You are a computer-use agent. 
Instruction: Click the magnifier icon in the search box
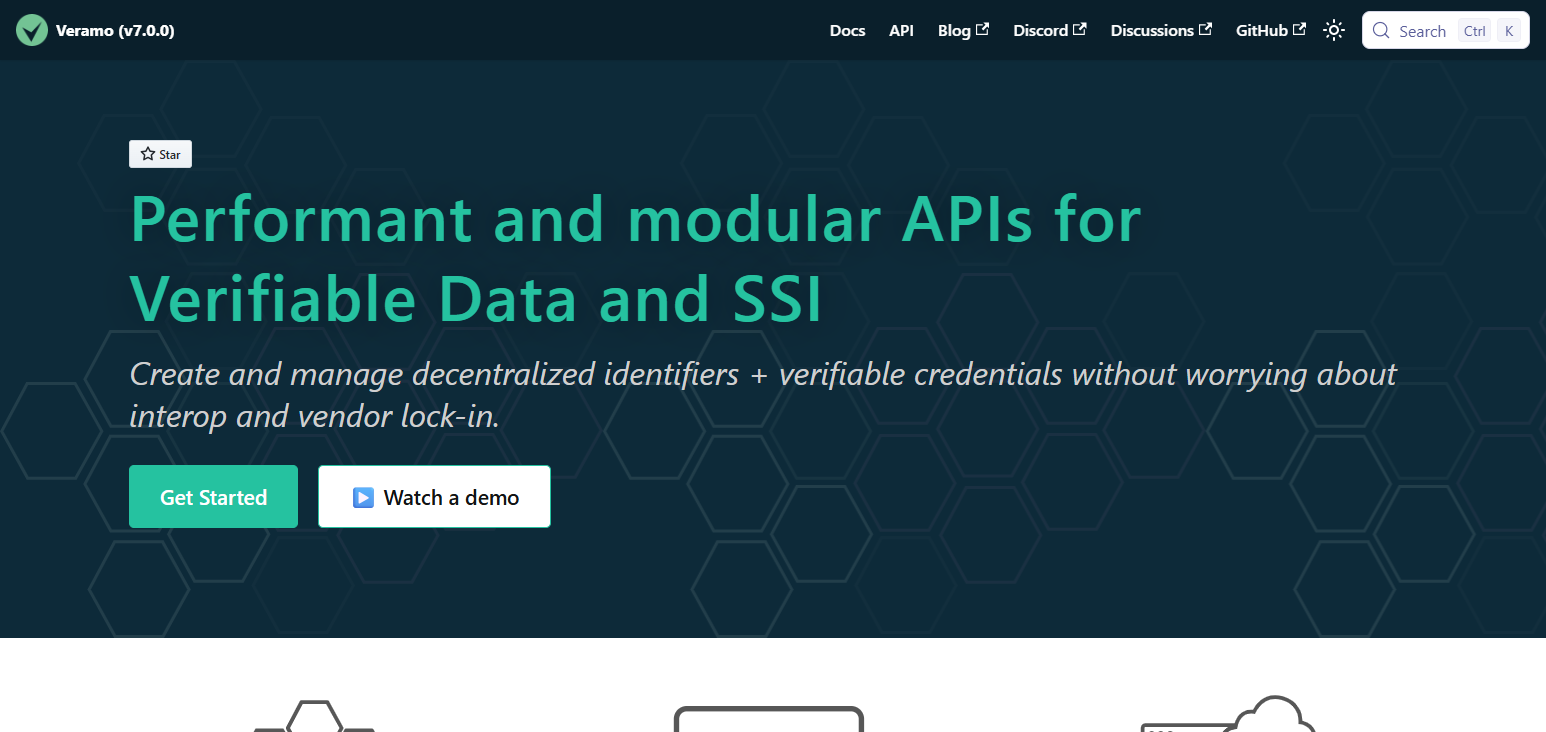pos(1381,30)
